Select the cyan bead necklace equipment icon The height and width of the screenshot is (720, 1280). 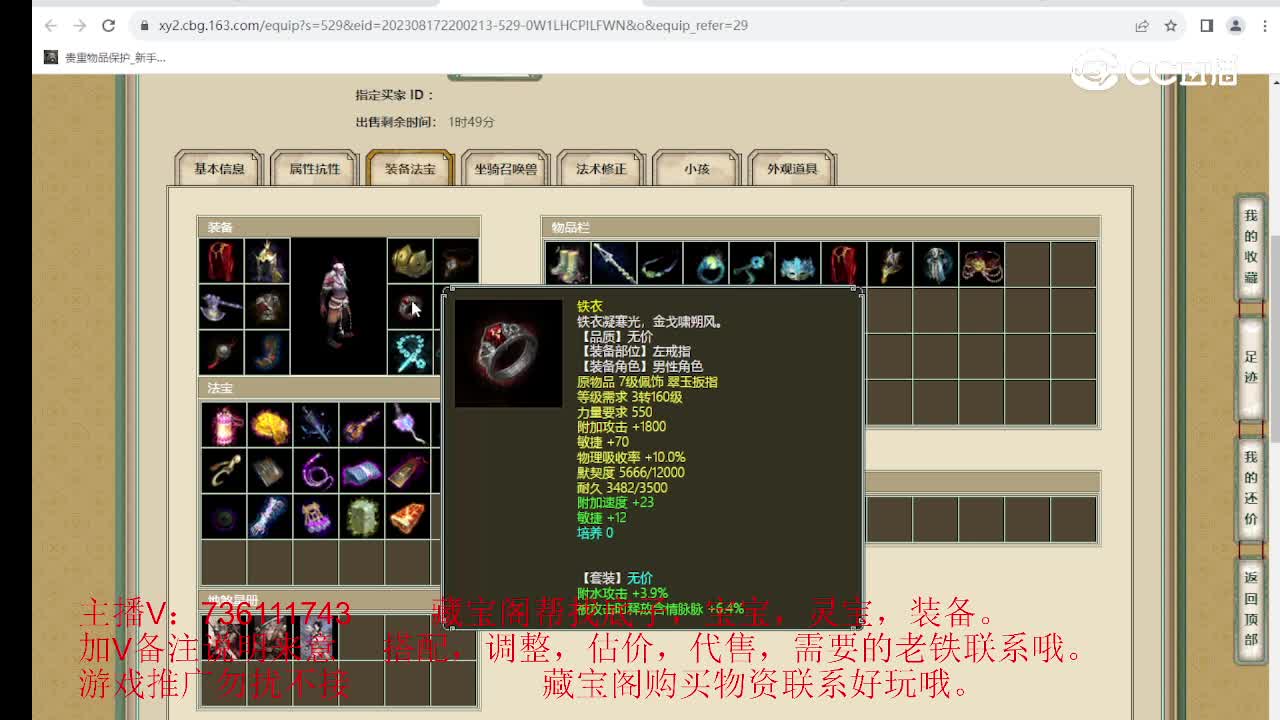pos(410,353)
